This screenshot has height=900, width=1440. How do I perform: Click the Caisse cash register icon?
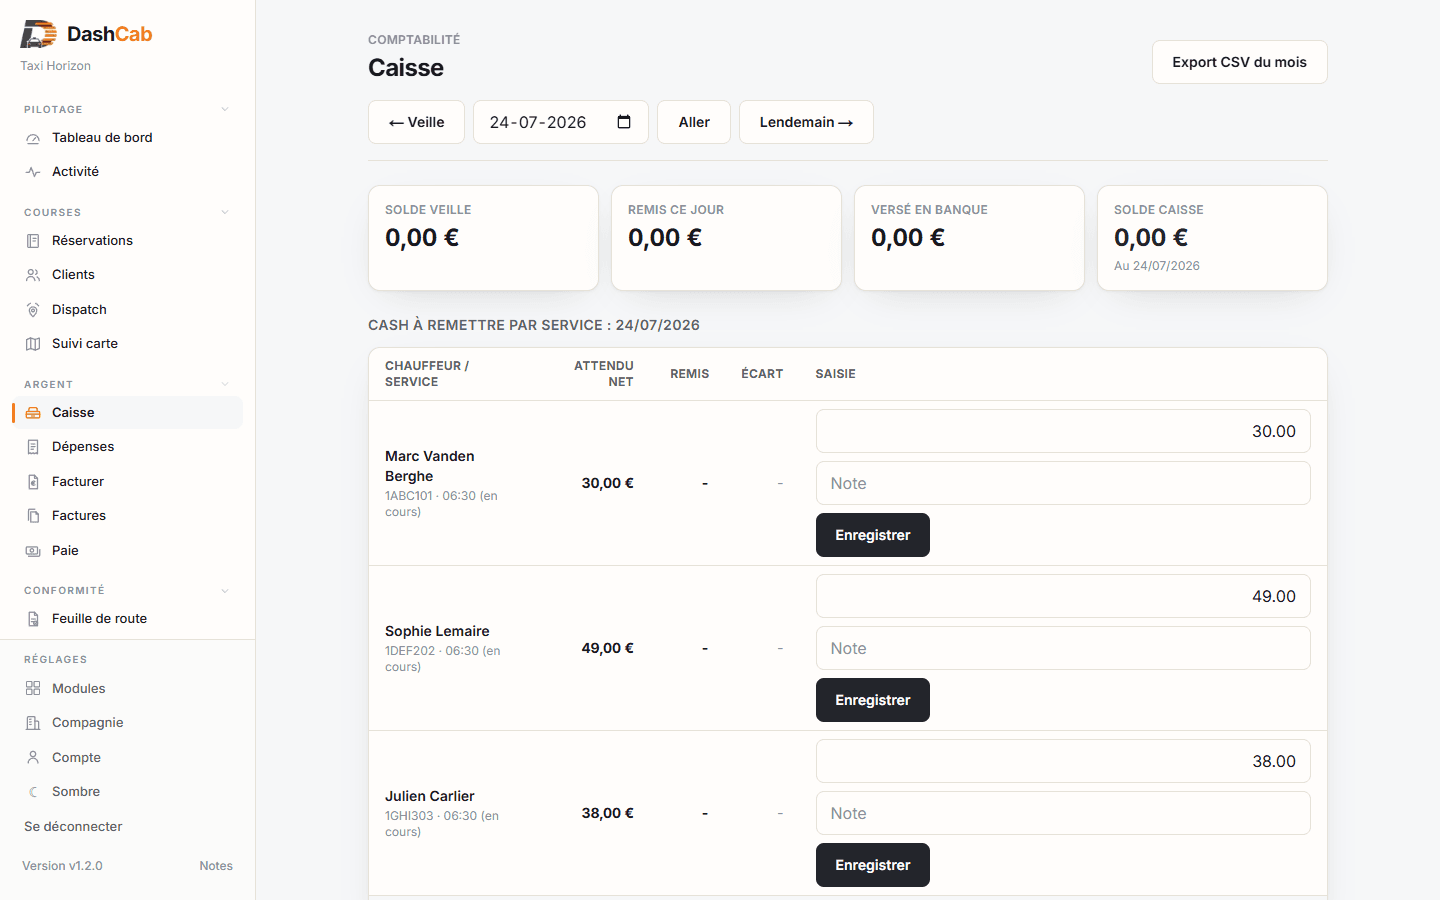[33, 413]
